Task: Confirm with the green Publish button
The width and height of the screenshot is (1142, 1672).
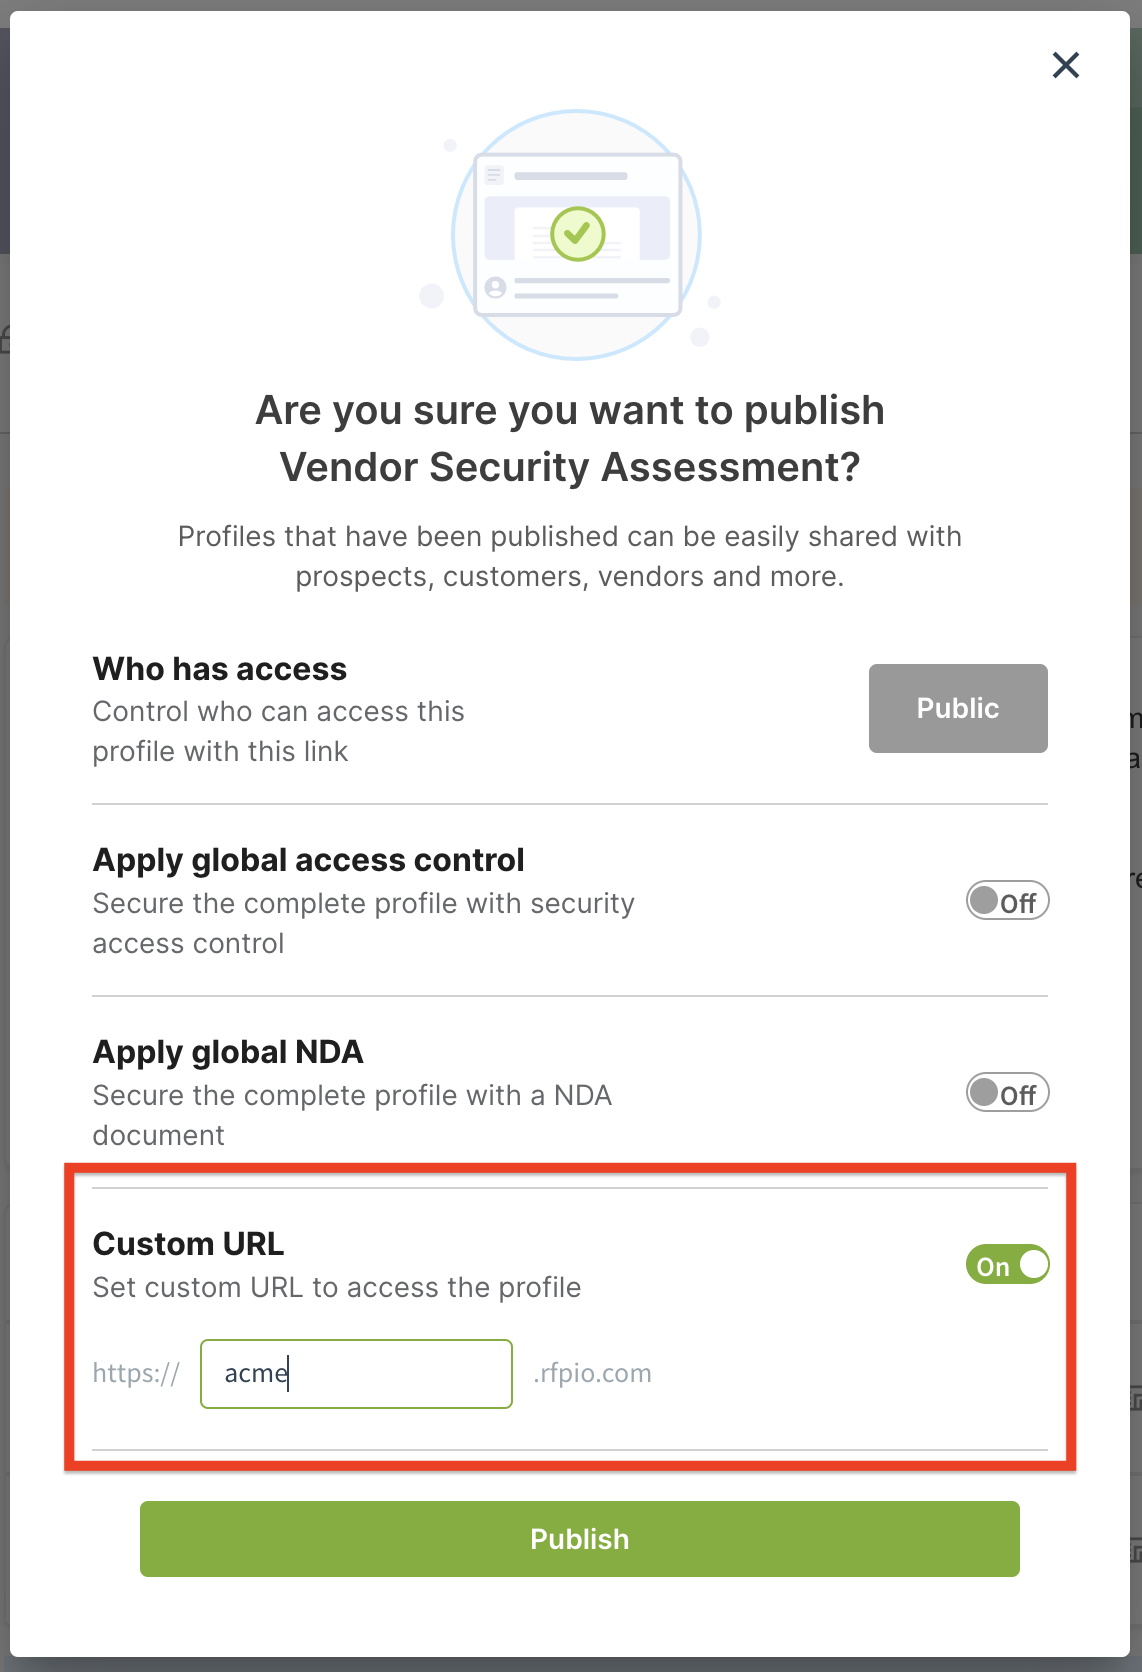Action: (x=580, y=1539)
